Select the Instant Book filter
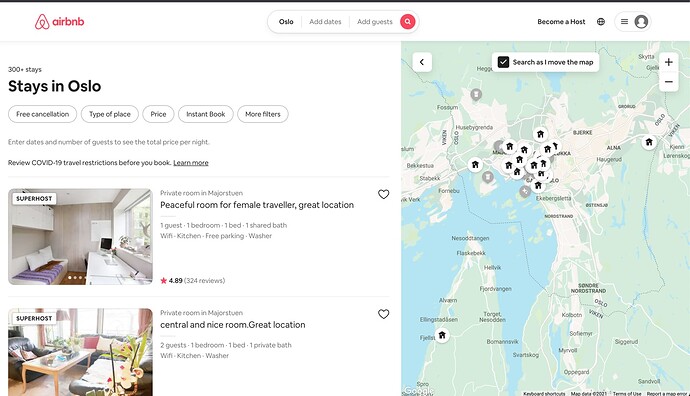This screenshot has width=690, height=396. (206, 114)
